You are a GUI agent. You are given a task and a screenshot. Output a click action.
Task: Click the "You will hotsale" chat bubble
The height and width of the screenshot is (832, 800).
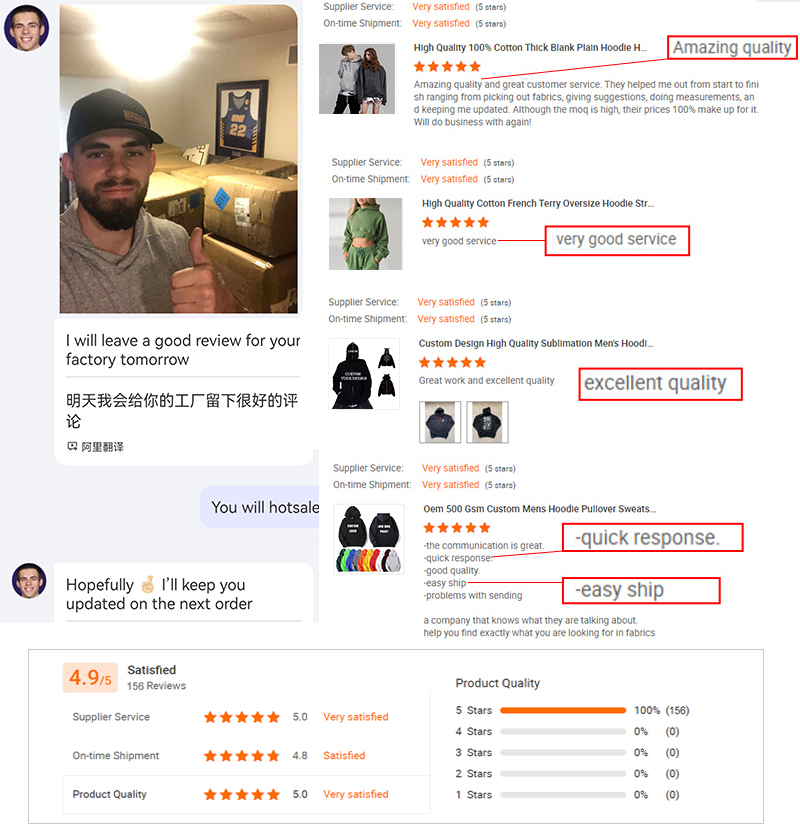coord(260,507)
